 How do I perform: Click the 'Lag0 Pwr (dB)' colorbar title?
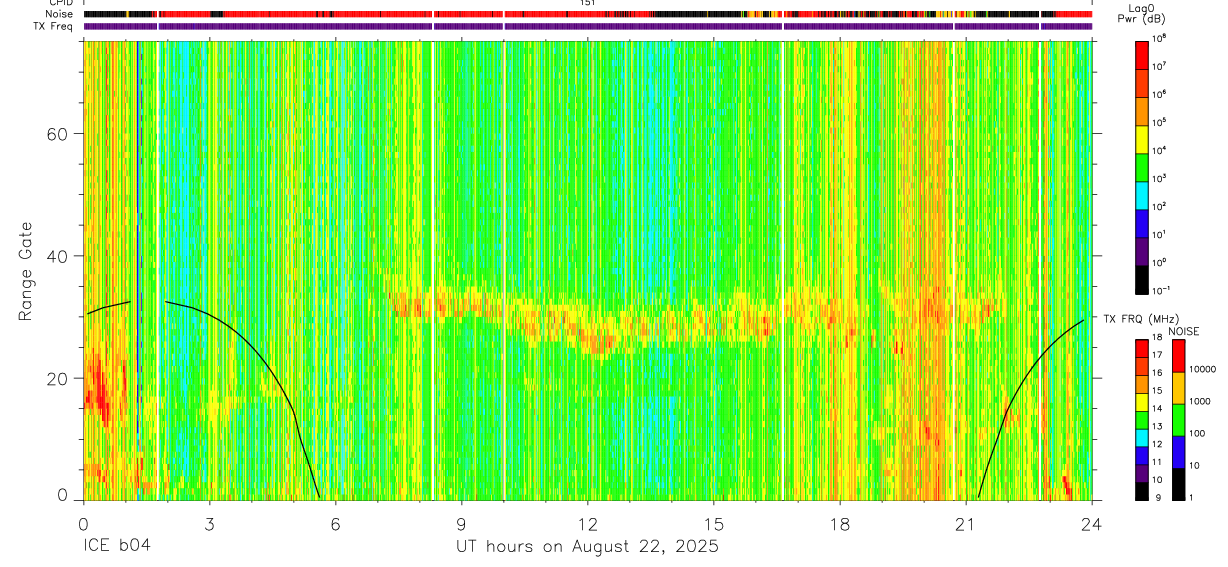pyautogui.click(x=1142, y=13)
